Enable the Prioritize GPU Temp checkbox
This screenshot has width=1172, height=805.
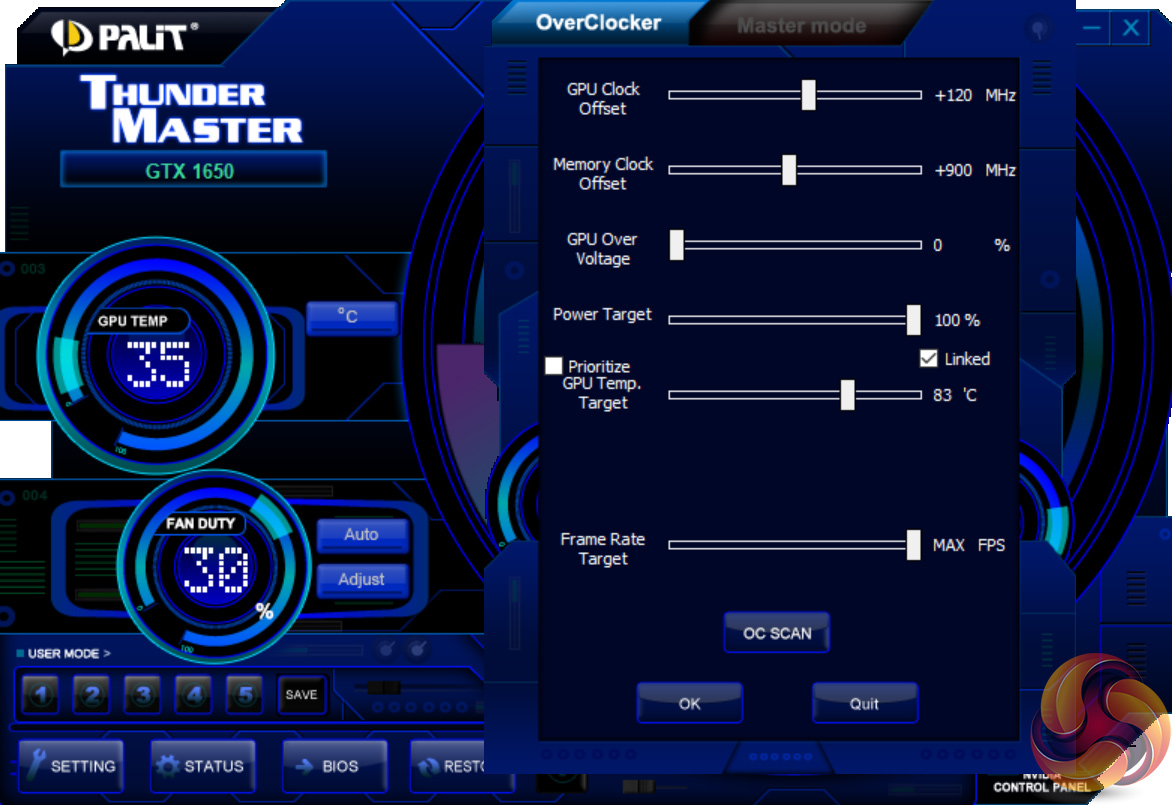pyautogui.click(x=553, y=366)
